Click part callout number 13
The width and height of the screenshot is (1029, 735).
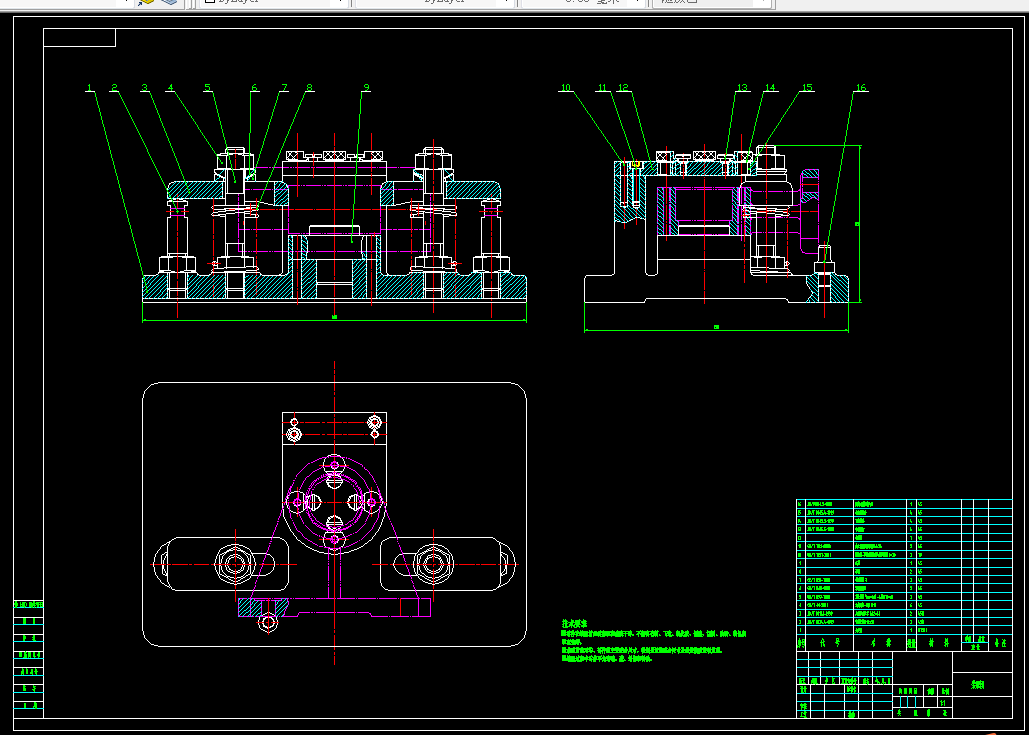[742, 89]
